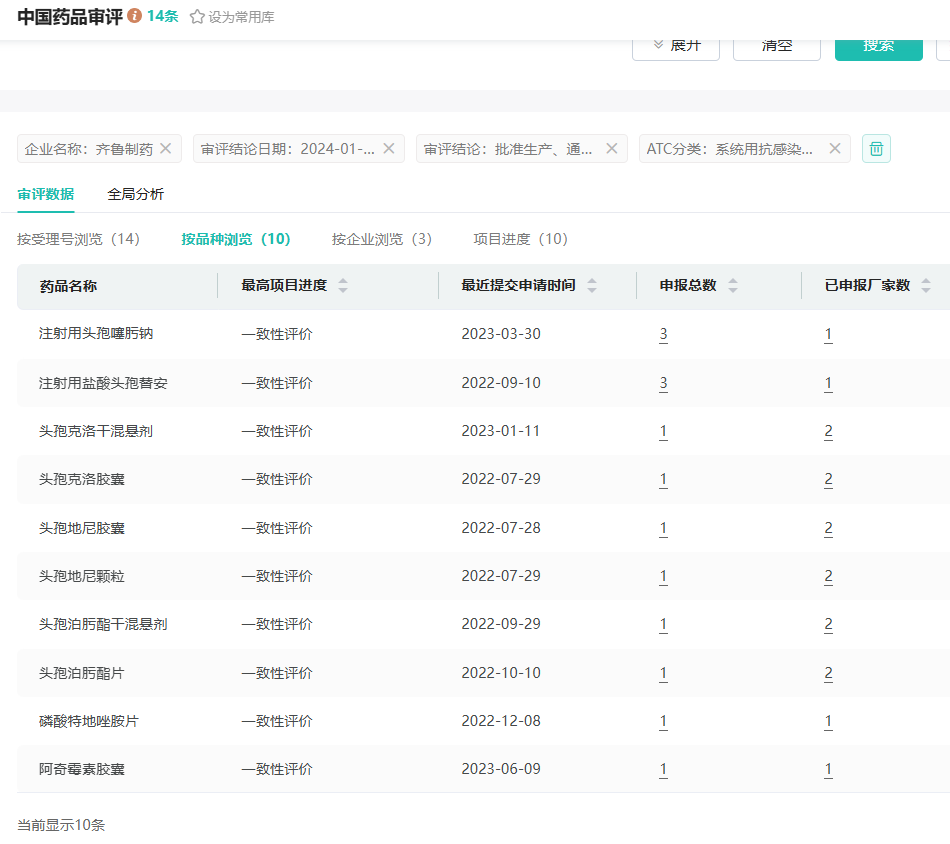Open the 项目进度 view tab
Screen dimensions: 950x844
tap(520, 239)
